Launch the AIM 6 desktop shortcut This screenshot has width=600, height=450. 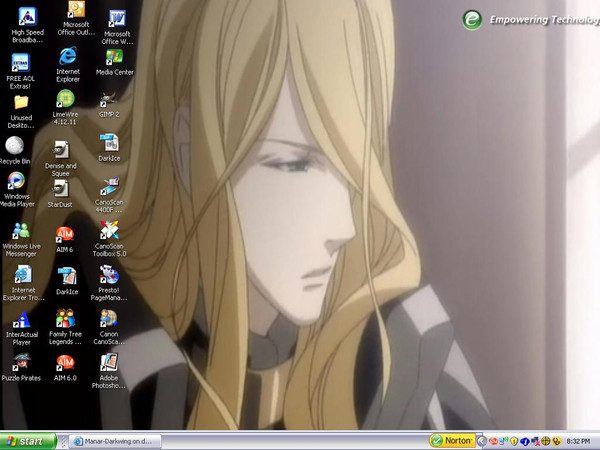pos(65,240)
